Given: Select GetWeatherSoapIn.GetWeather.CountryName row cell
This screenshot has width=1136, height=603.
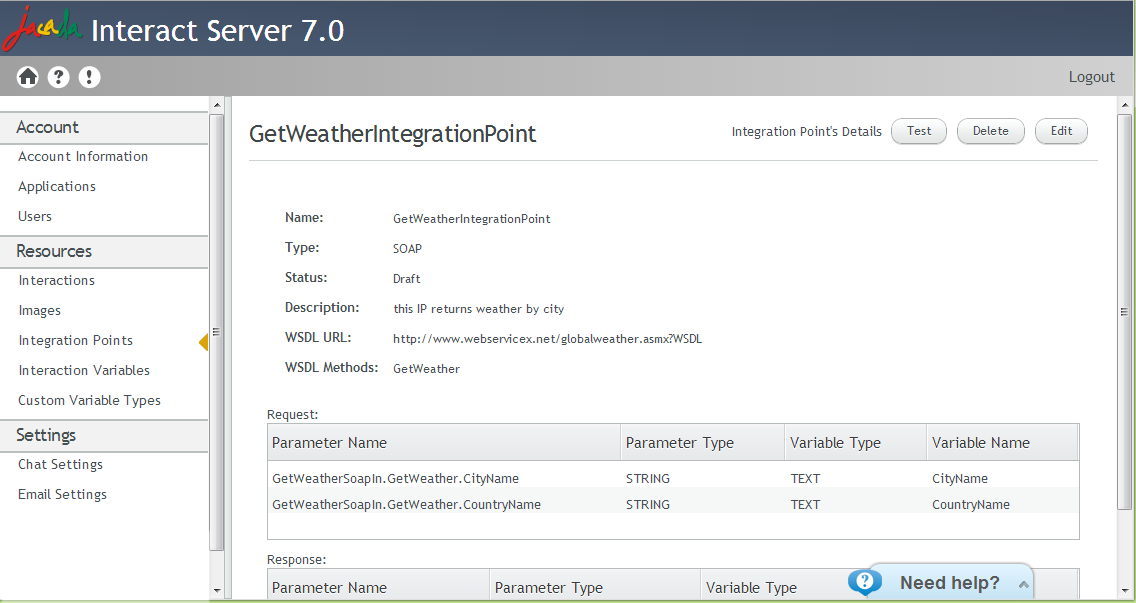Looking at the screenshot, I should tap(406, 504).
